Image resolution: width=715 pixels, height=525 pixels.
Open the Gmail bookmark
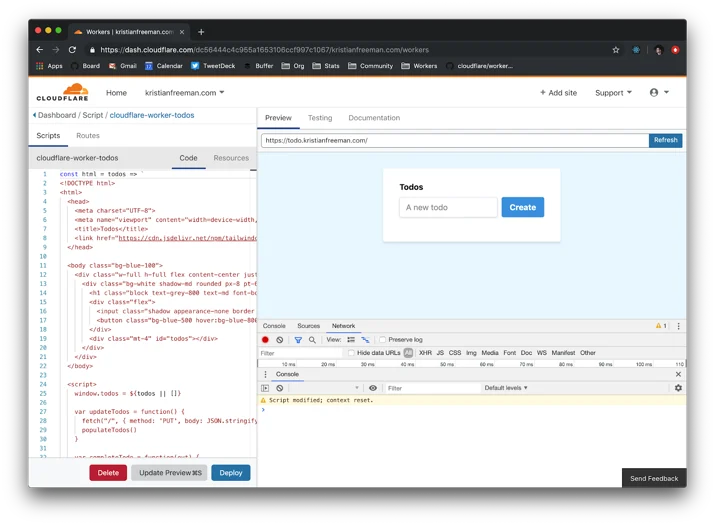point(123,66)
